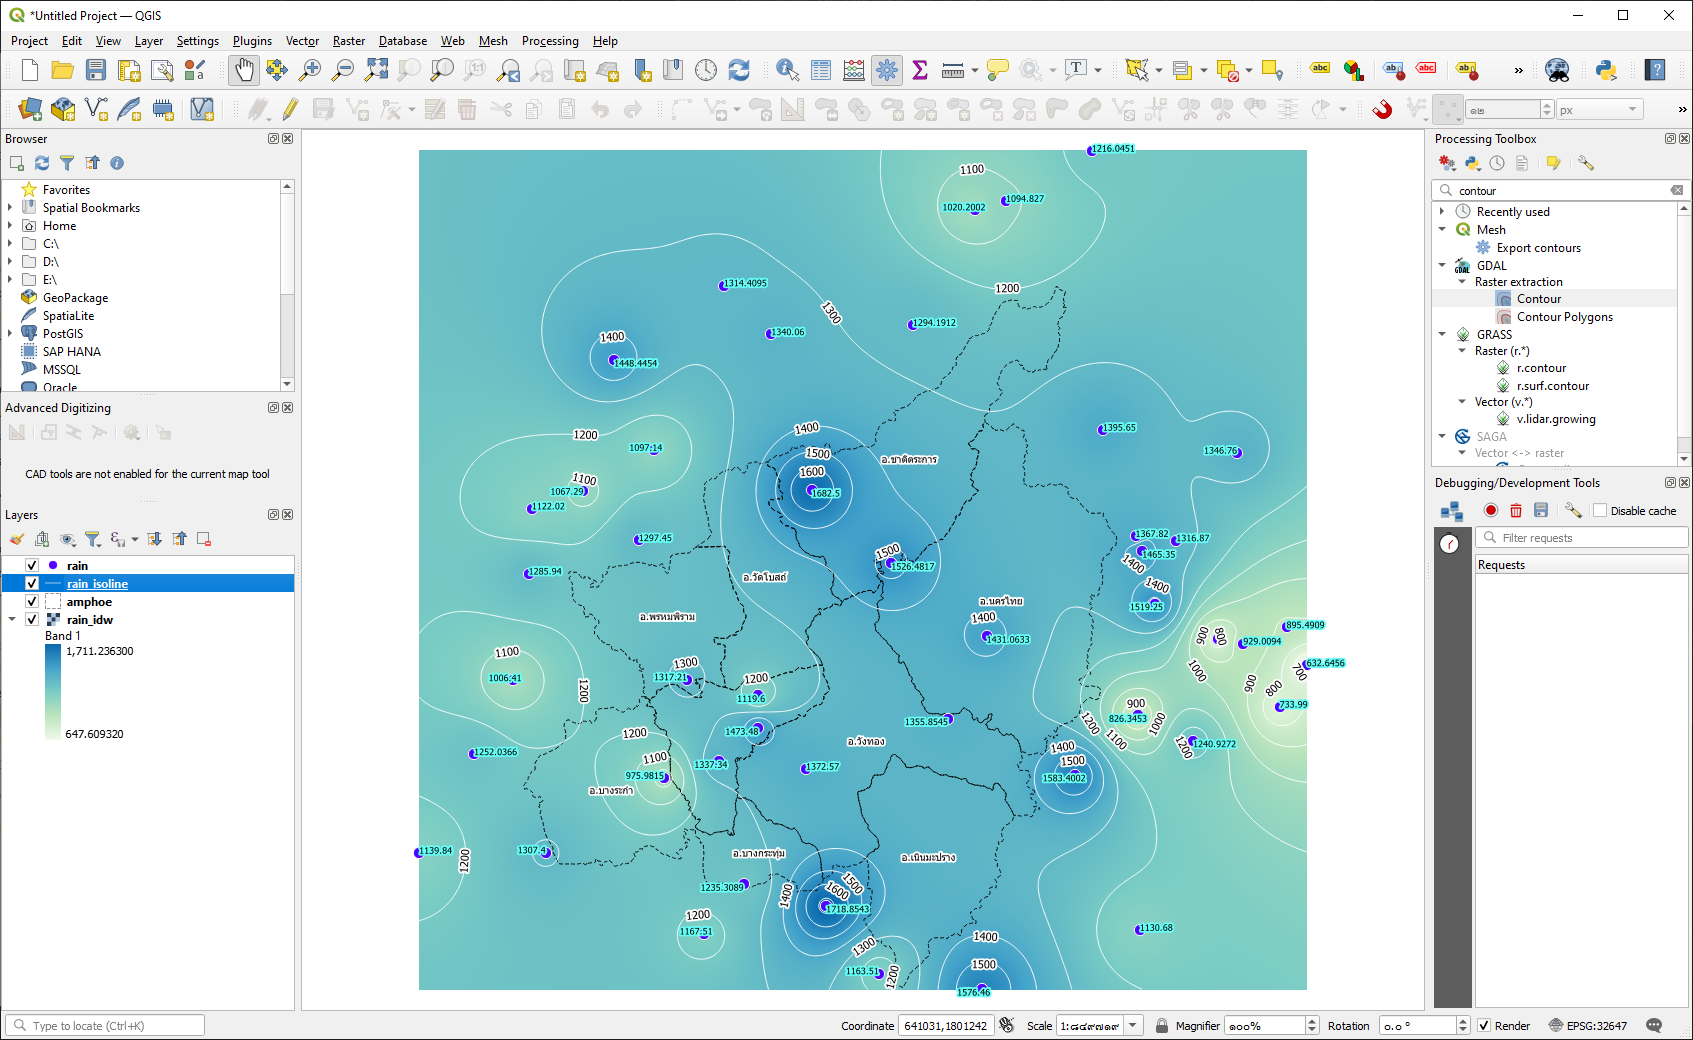Activate the Identify Features tool
This screenshot has height=1040, width=1693.
click(x=788, y=70)
